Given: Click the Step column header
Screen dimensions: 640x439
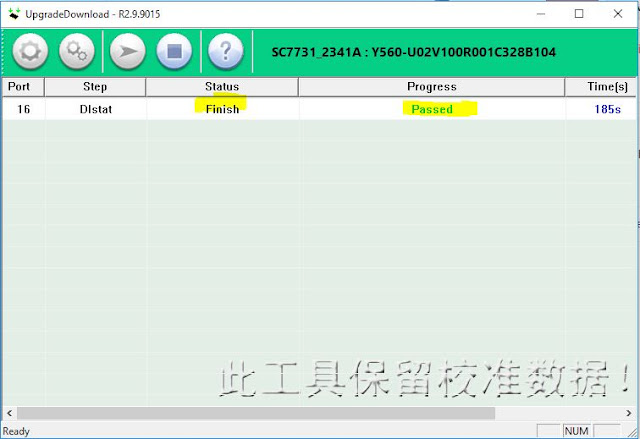Looking at the screenshot, I should click(95, 87).
